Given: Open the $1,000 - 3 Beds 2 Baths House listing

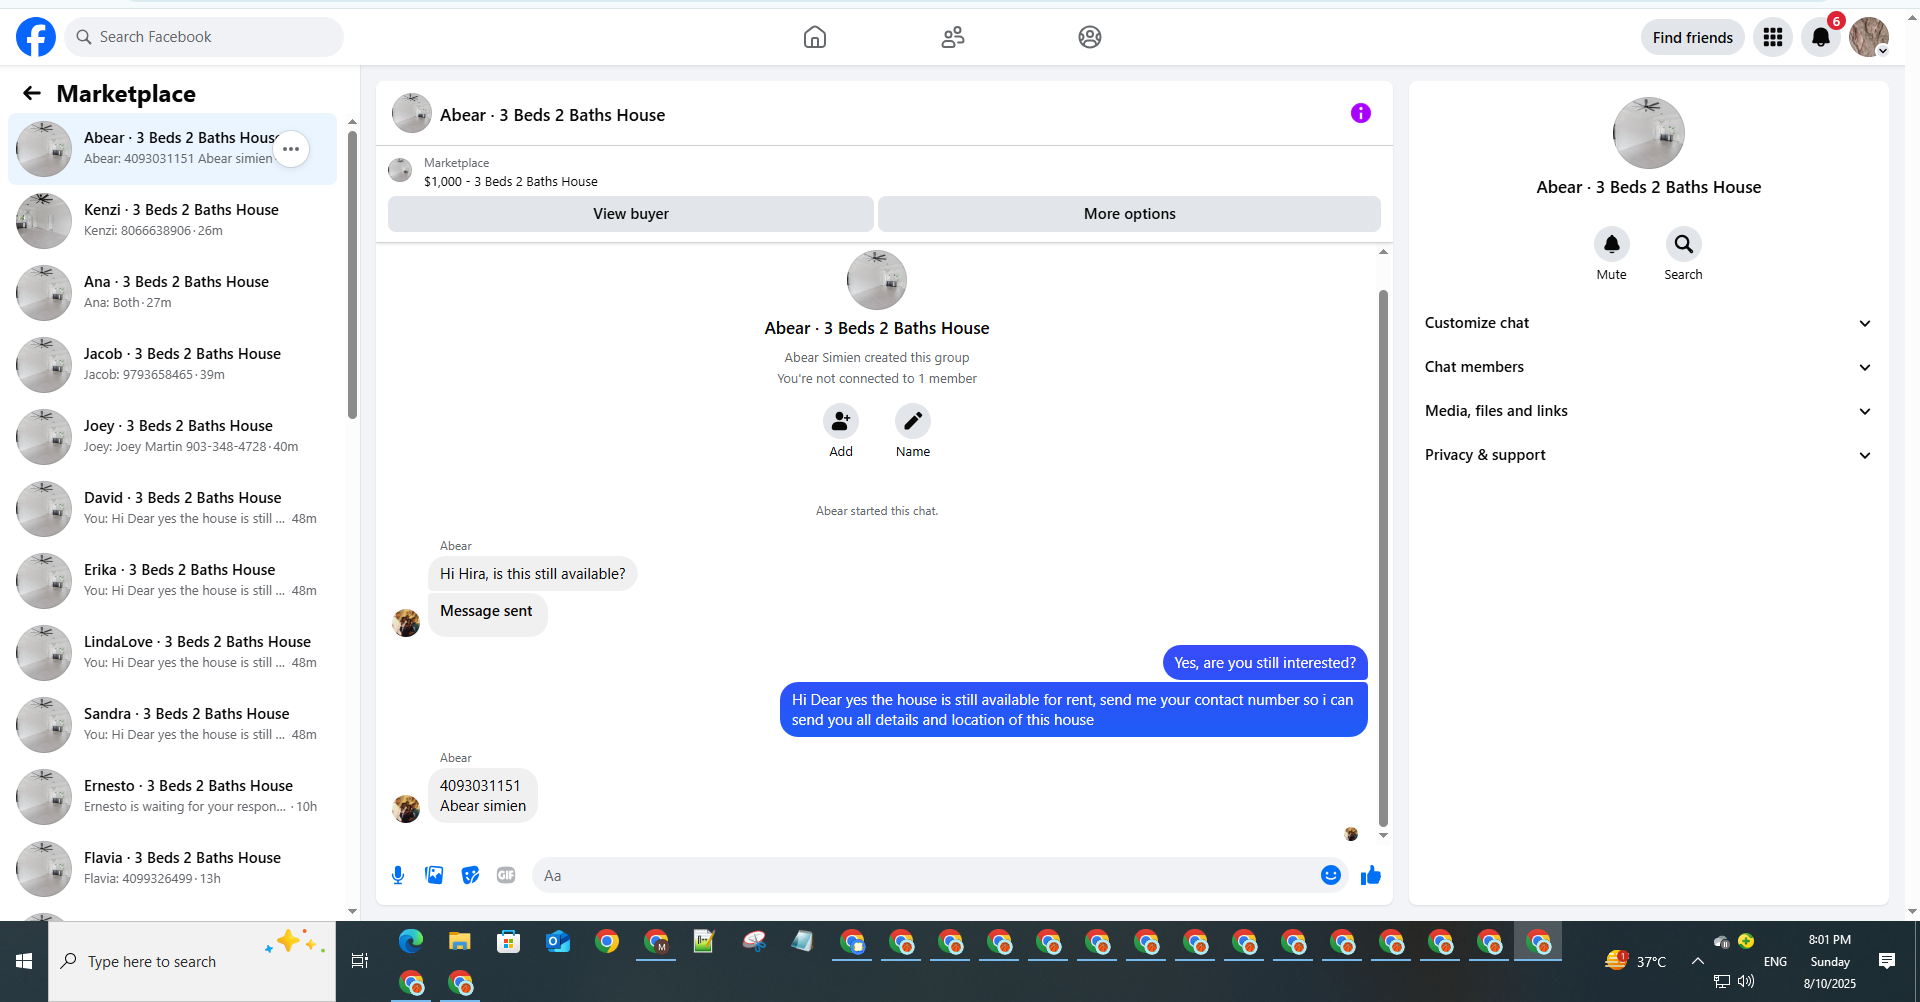Looking at the screenshot, I should (510, 181).
